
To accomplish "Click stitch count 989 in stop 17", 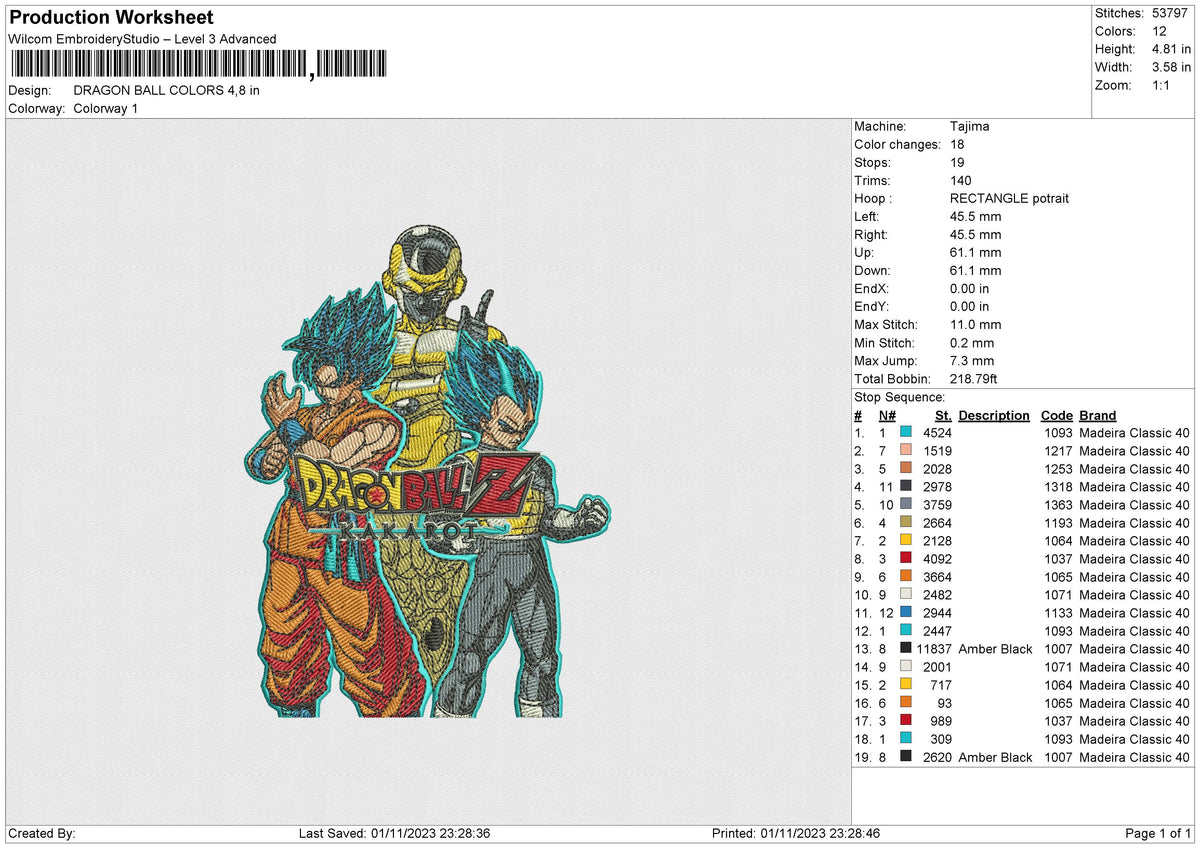I will click(941, 721).
